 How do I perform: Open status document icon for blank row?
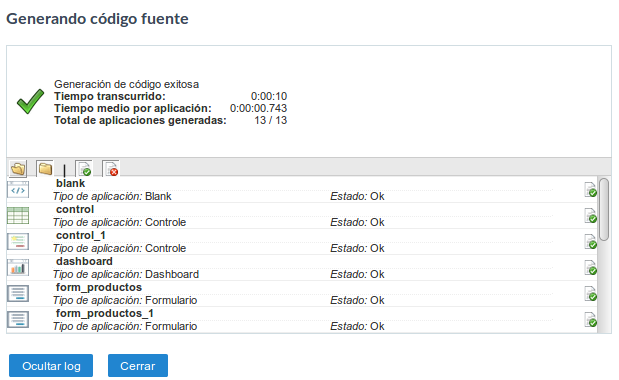pos(591,190)
